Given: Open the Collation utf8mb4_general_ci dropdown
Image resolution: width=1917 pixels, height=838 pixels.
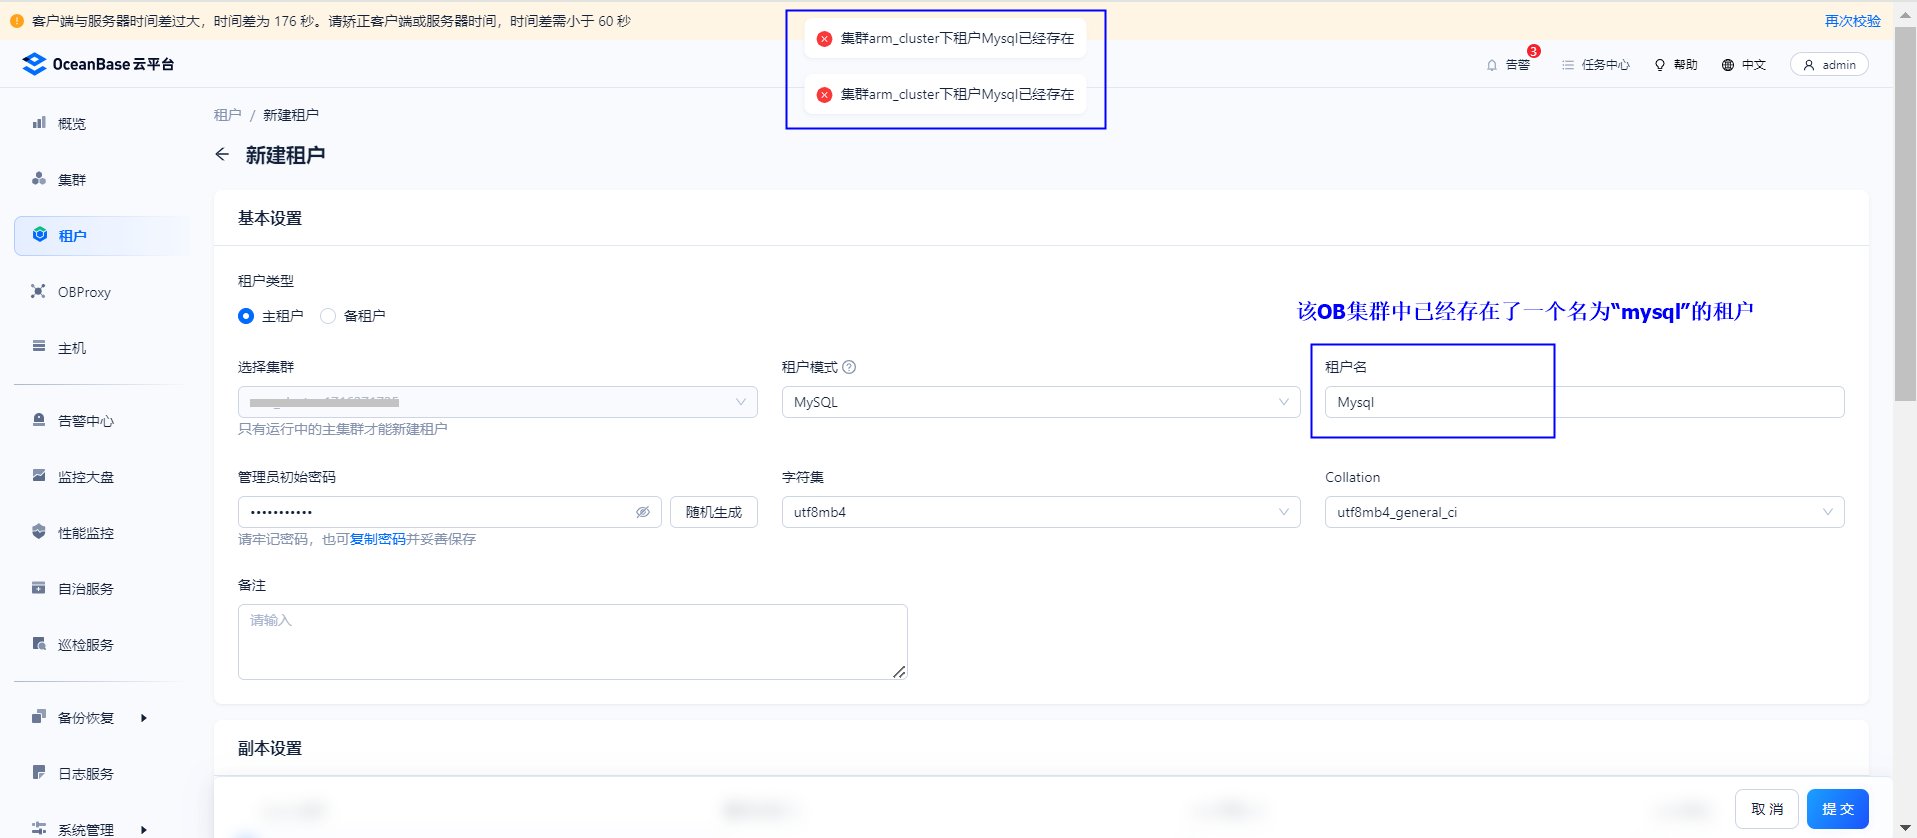Looking at the screenshot, I should tap(1584, 512).
